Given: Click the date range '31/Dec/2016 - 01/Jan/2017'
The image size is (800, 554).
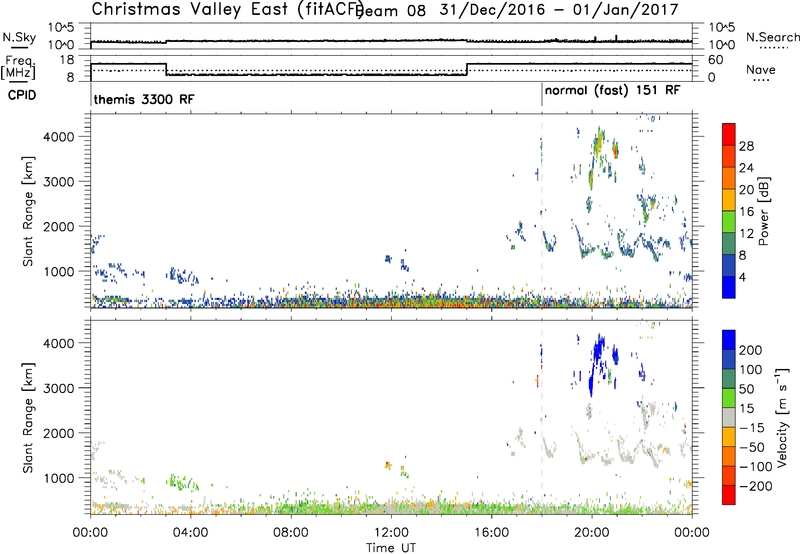Looking at the screenshot, I should (x=559, y=10).
